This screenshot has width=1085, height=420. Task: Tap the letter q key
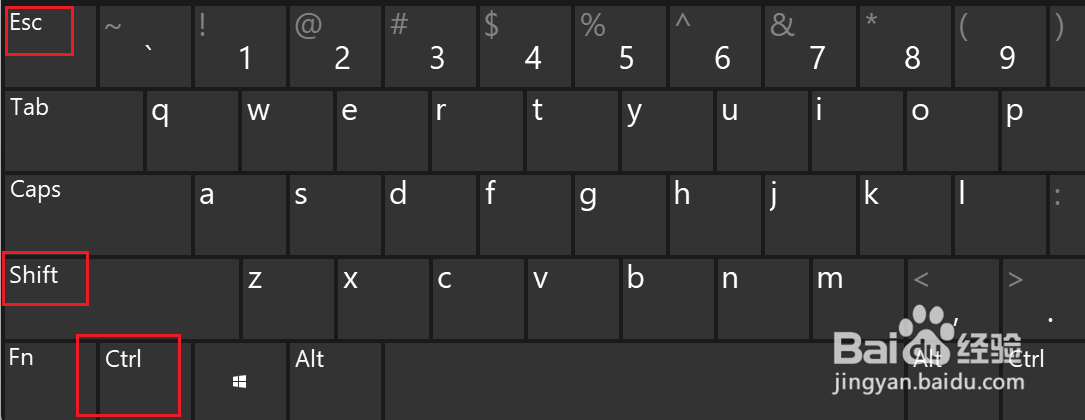(x=192, y=131)
